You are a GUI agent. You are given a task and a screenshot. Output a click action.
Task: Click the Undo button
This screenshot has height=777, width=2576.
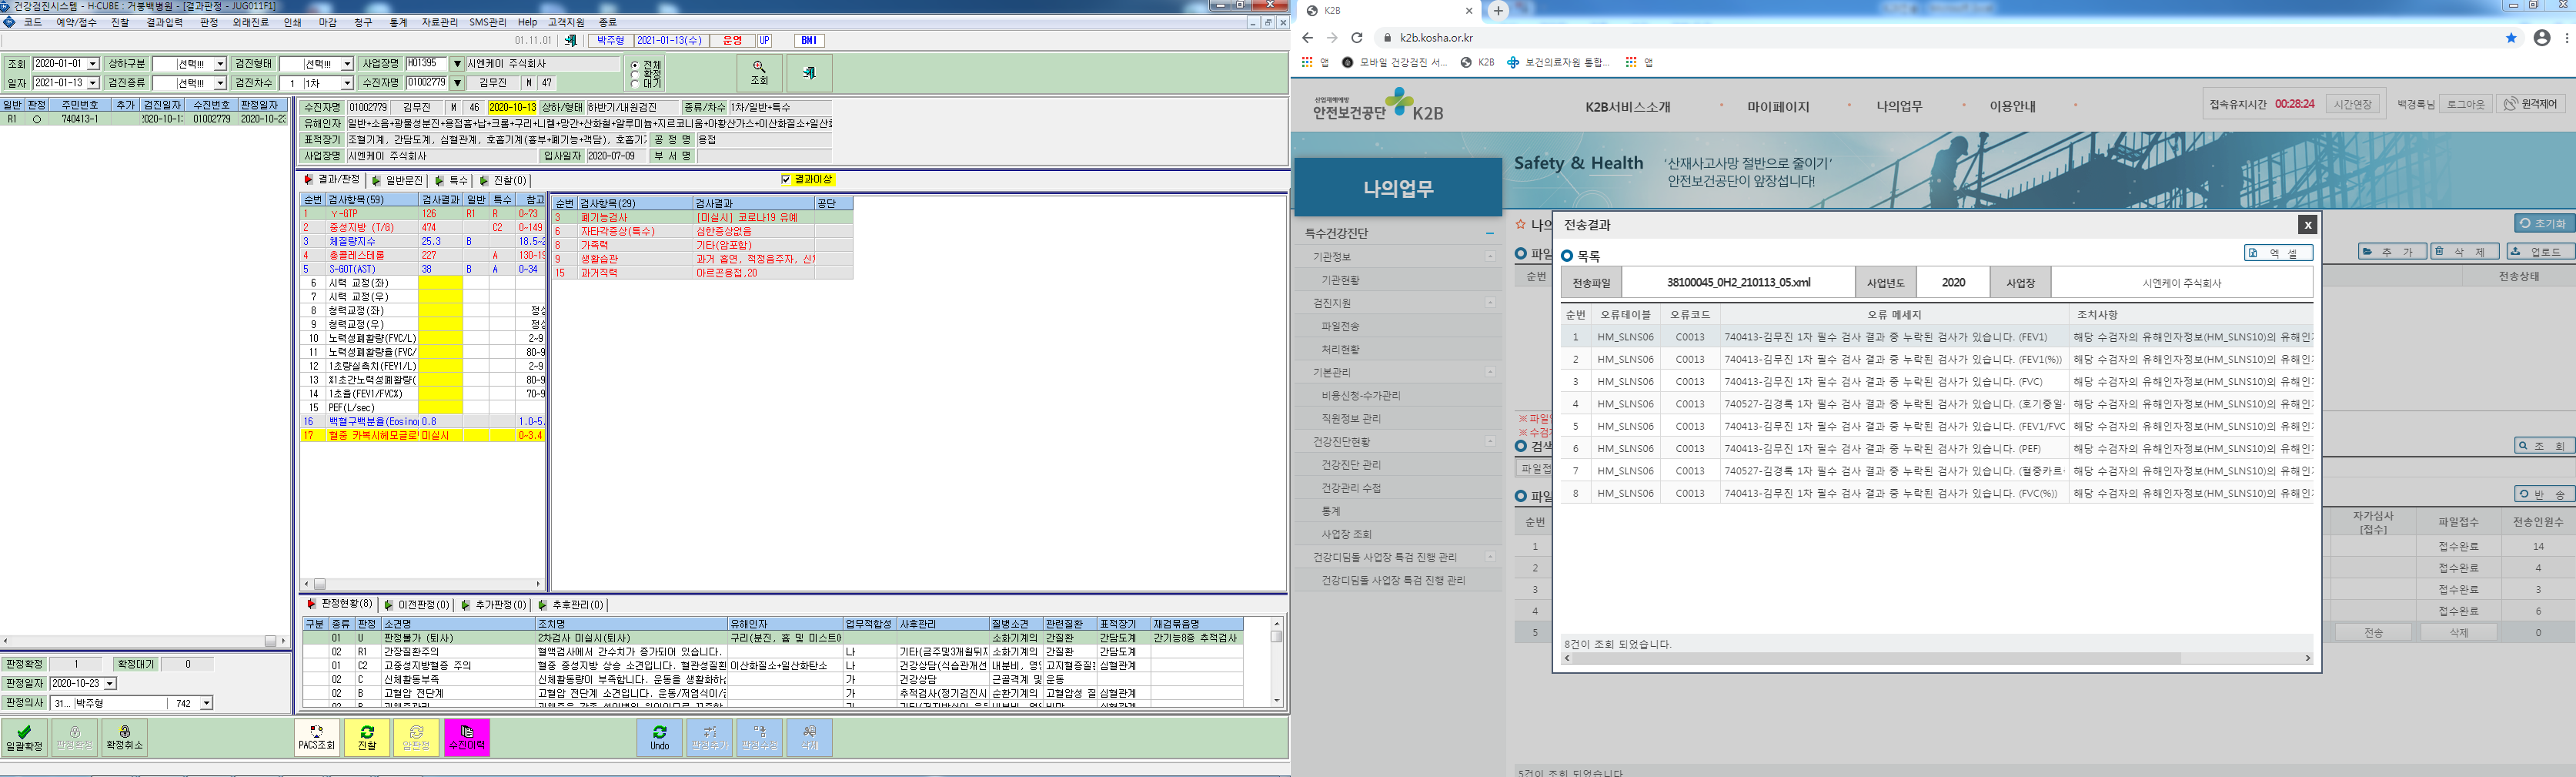pyautogui.click(x=660, y=738)
